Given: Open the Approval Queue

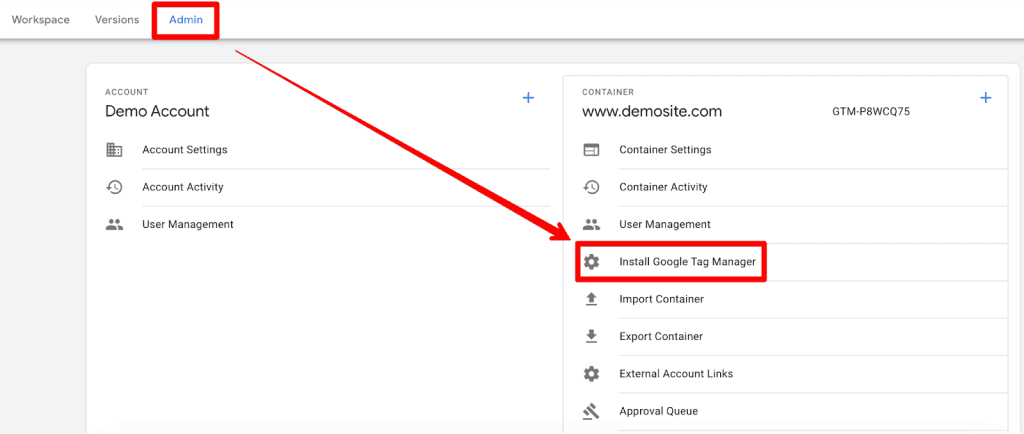Looking at the screenshot, I should click(x=658, y=411).
